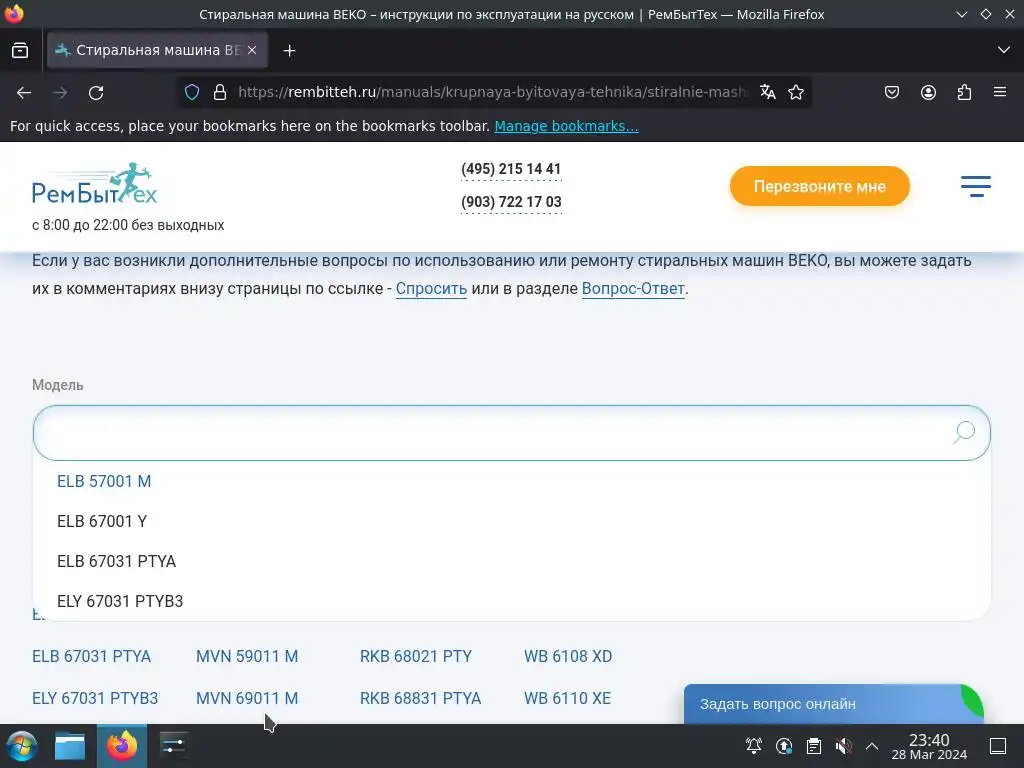This screenshot has height=768, width=1024.
Task: Click the forward navigation arrow
Action: tap(60, 93)
